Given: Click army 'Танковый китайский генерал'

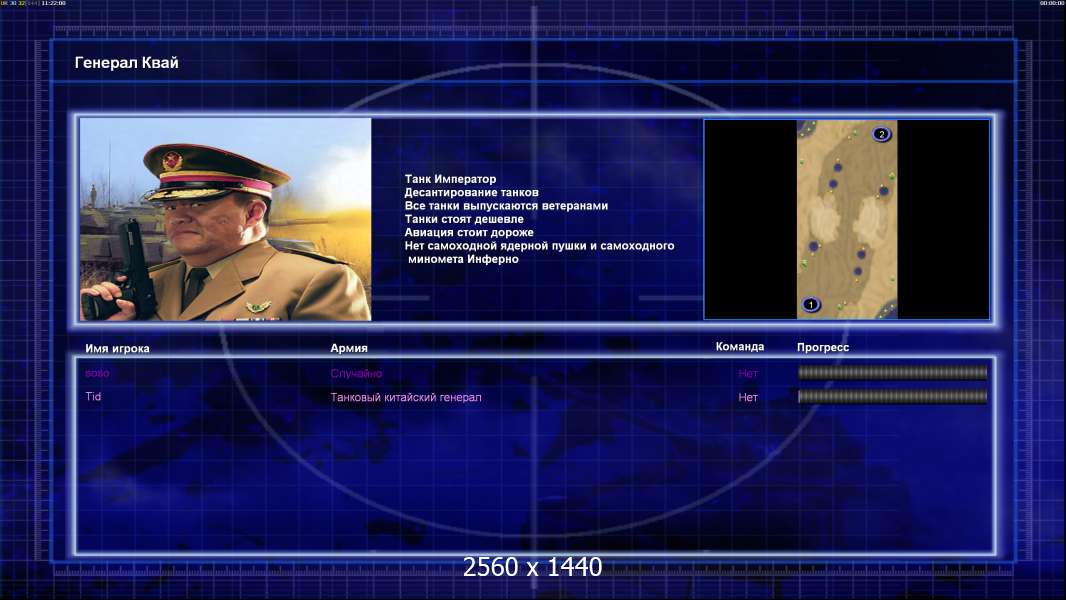Looking at the screenshot, I should pos(406,397).
